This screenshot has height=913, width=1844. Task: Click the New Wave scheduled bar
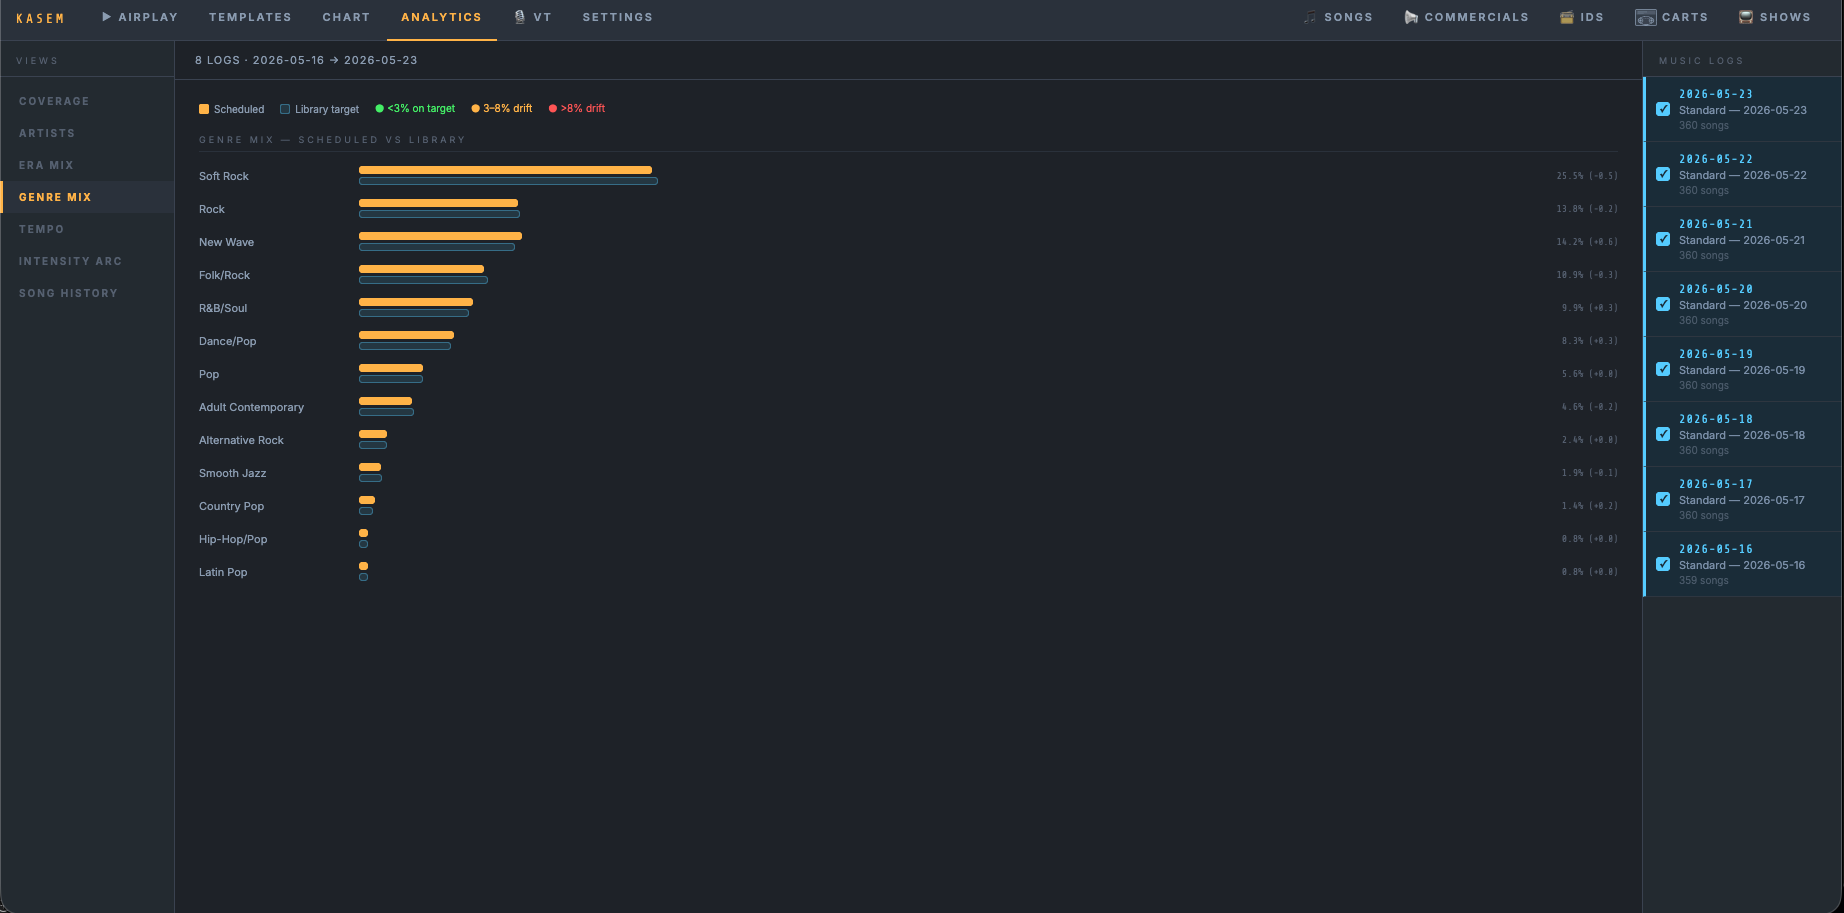[440, 236]
